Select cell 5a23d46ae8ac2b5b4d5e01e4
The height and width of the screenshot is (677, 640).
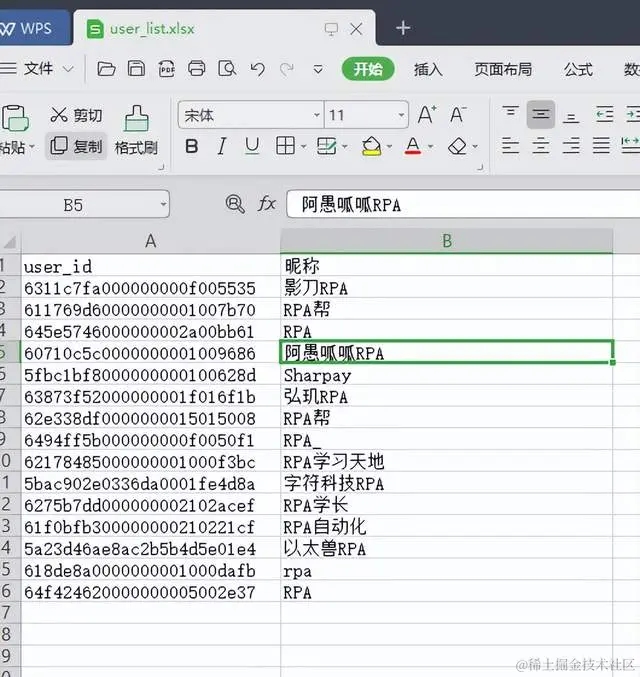(x=151, y=548)
